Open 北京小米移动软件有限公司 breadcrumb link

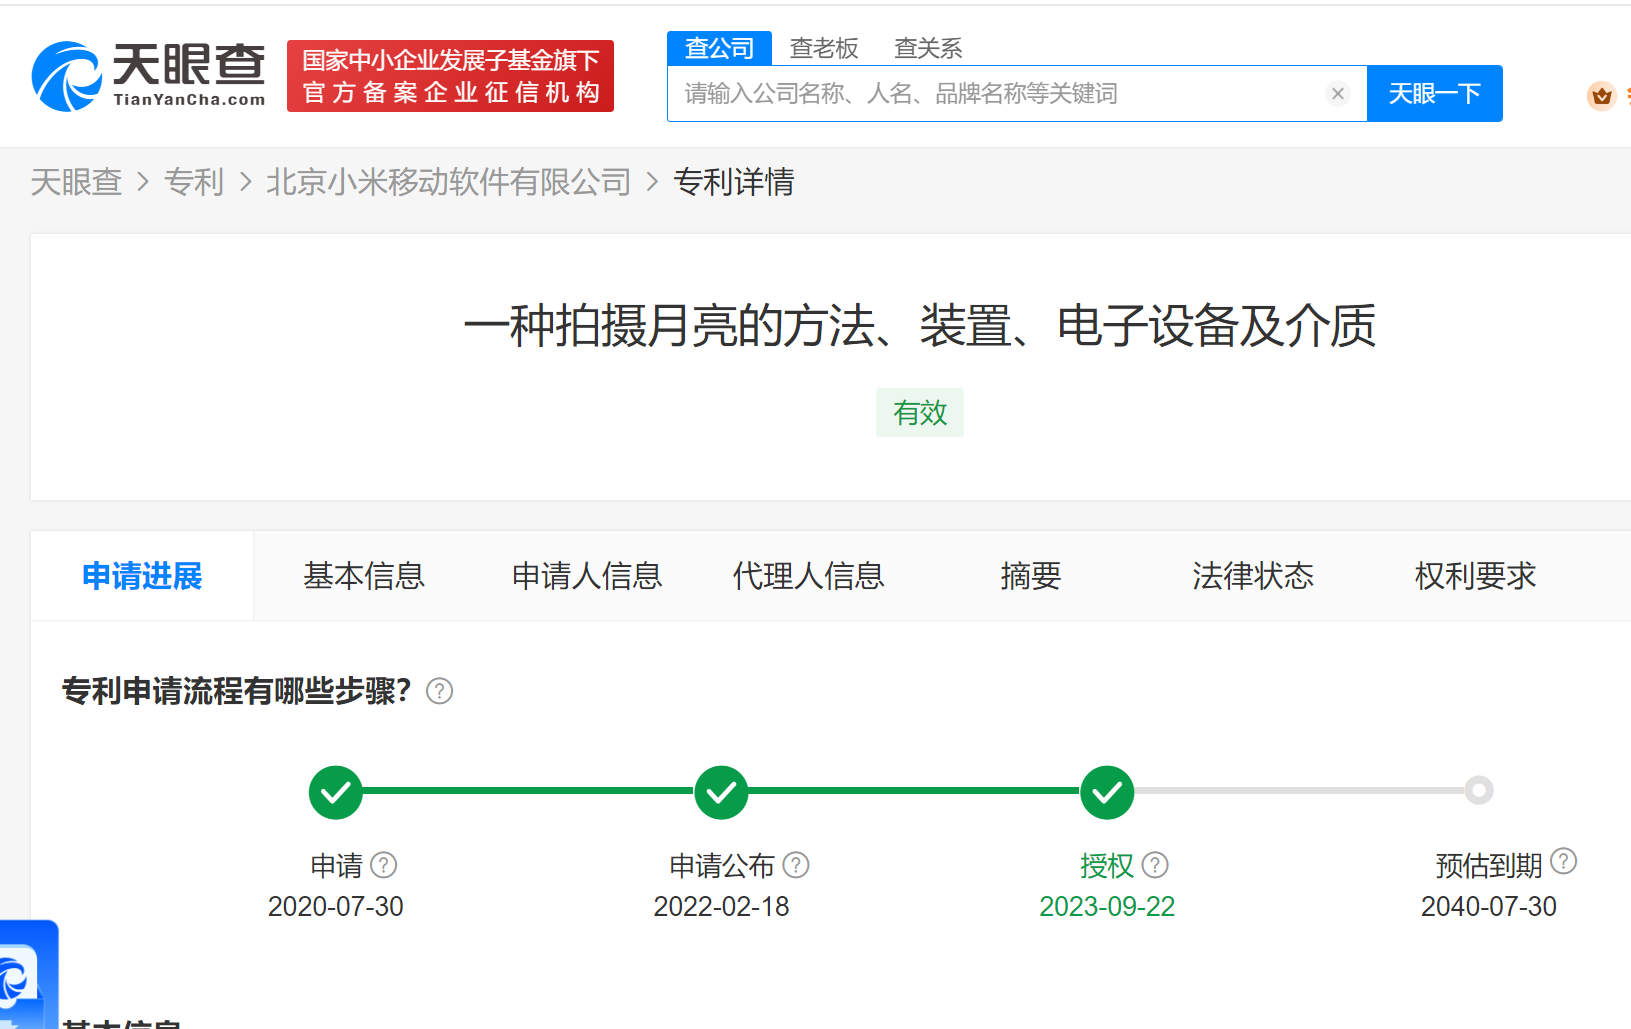coord(449,182)
